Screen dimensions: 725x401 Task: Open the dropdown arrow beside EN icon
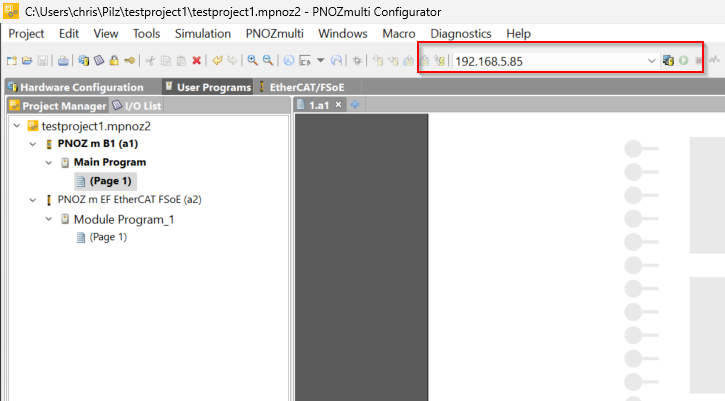(x=320, y=61)
